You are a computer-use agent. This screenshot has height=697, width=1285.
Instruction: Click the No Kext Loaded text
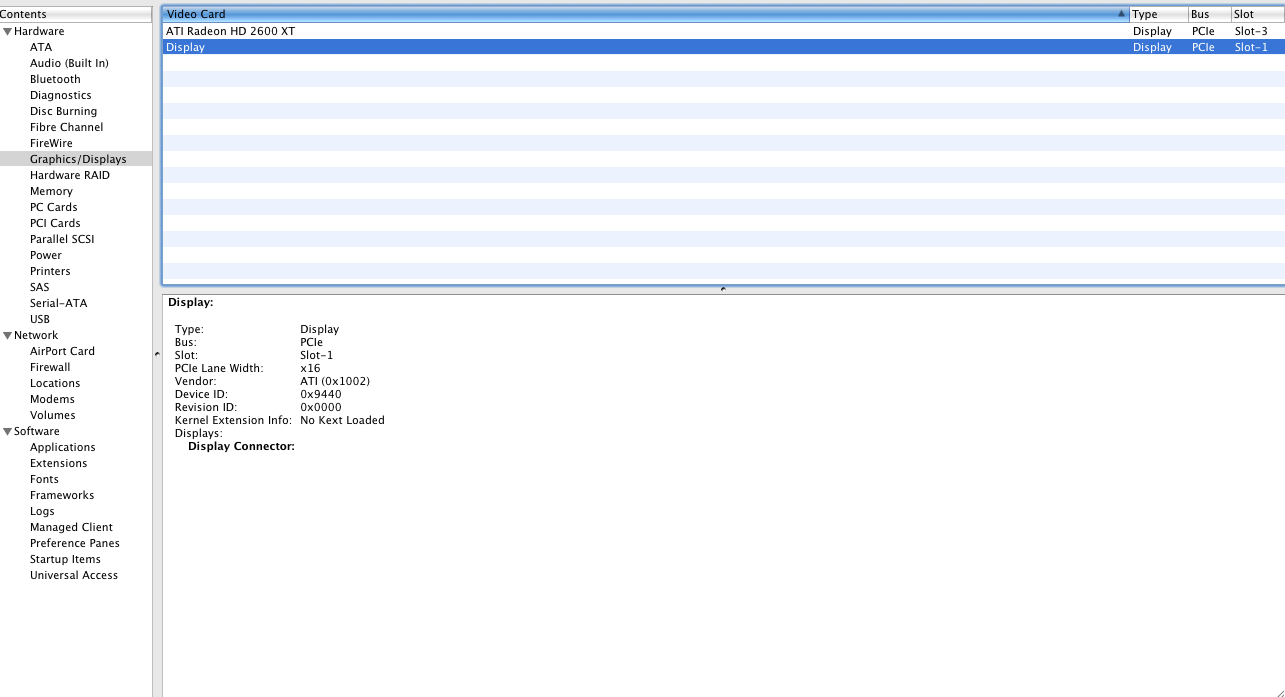[342, 420]
